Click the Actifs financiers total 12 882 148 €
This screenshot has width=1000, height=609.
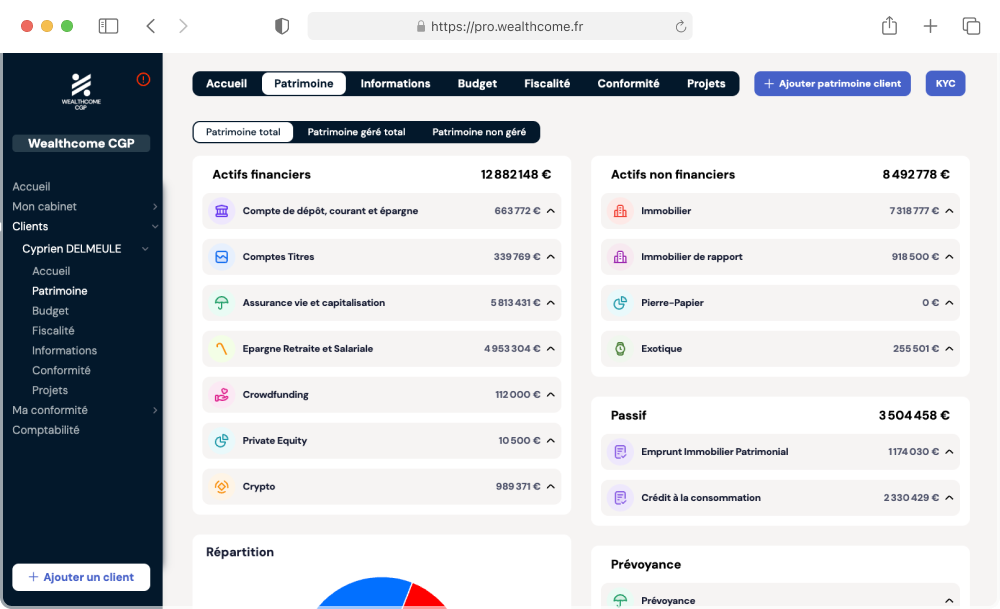(516, 175)
